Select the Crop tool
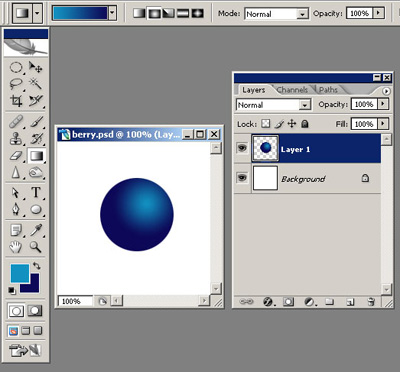This screenshot has width=400, height=372. 16,100
